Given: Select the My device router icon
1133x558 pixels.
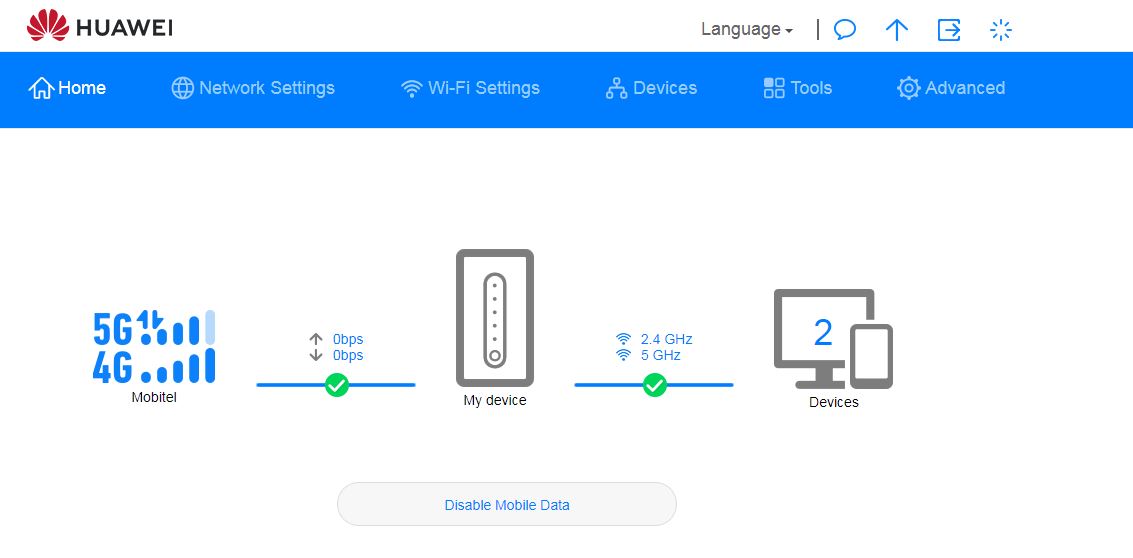Looking at the screenshot, I should click(x=495, y=318).
